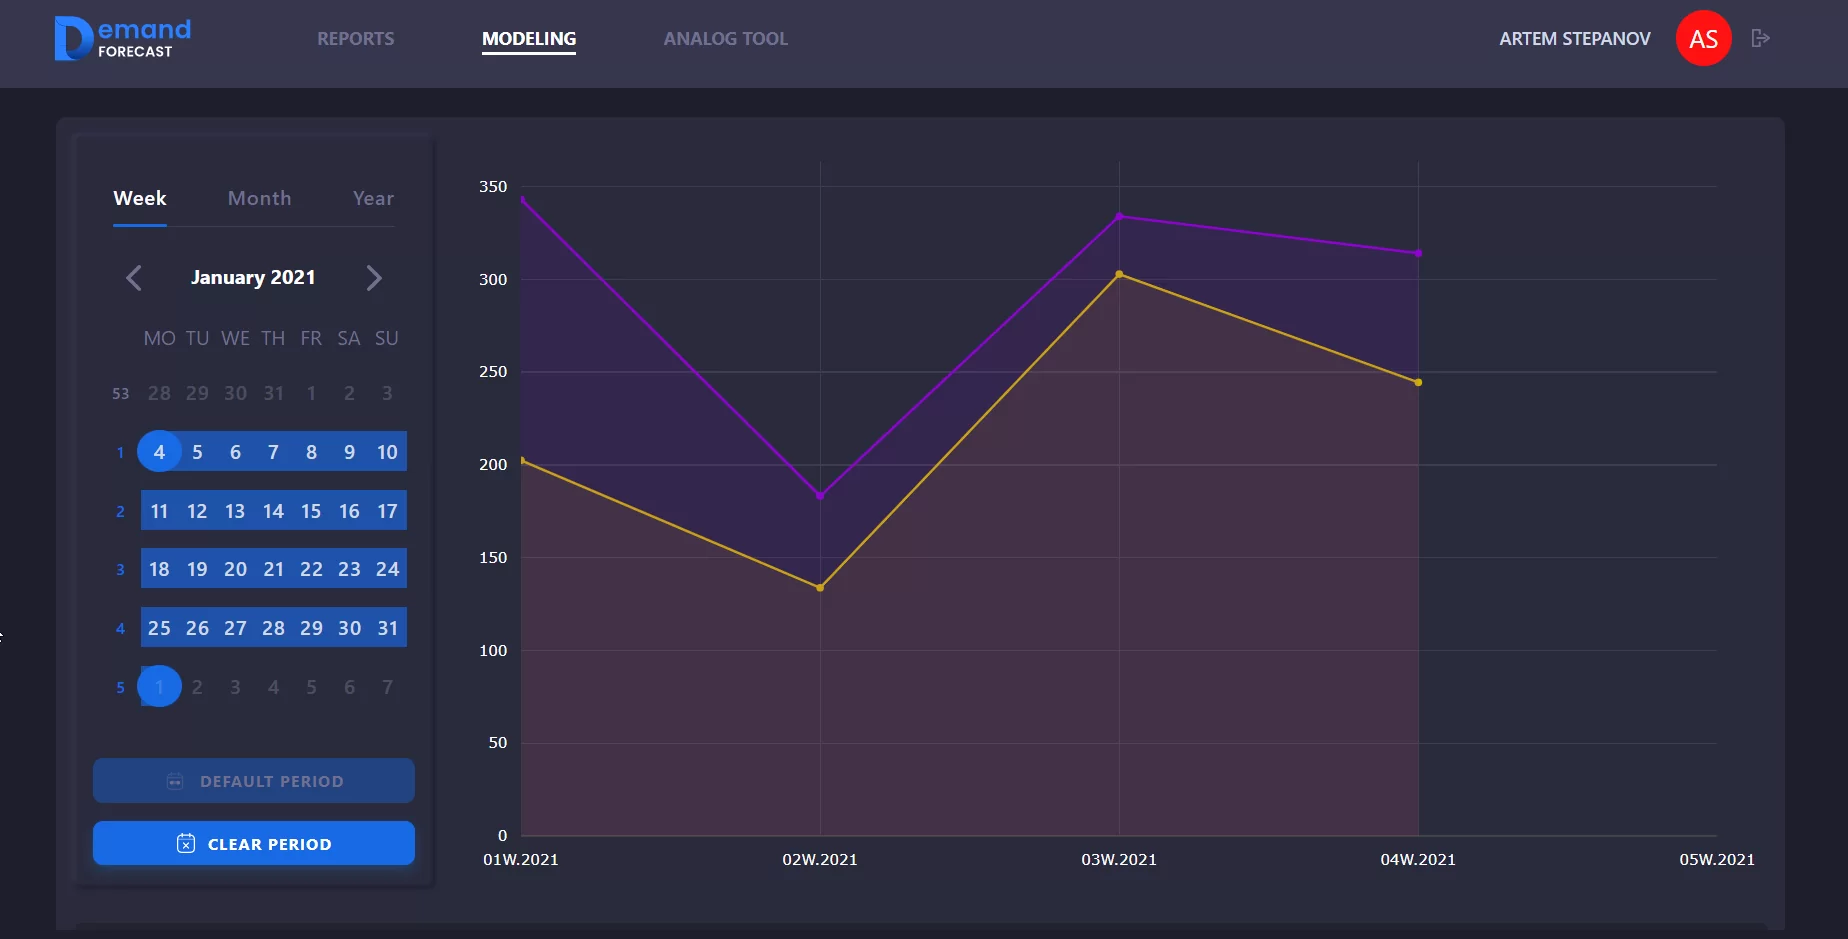Click yellow data point at 02W.2021
The image size is (1848, 939).
(820, 588)
